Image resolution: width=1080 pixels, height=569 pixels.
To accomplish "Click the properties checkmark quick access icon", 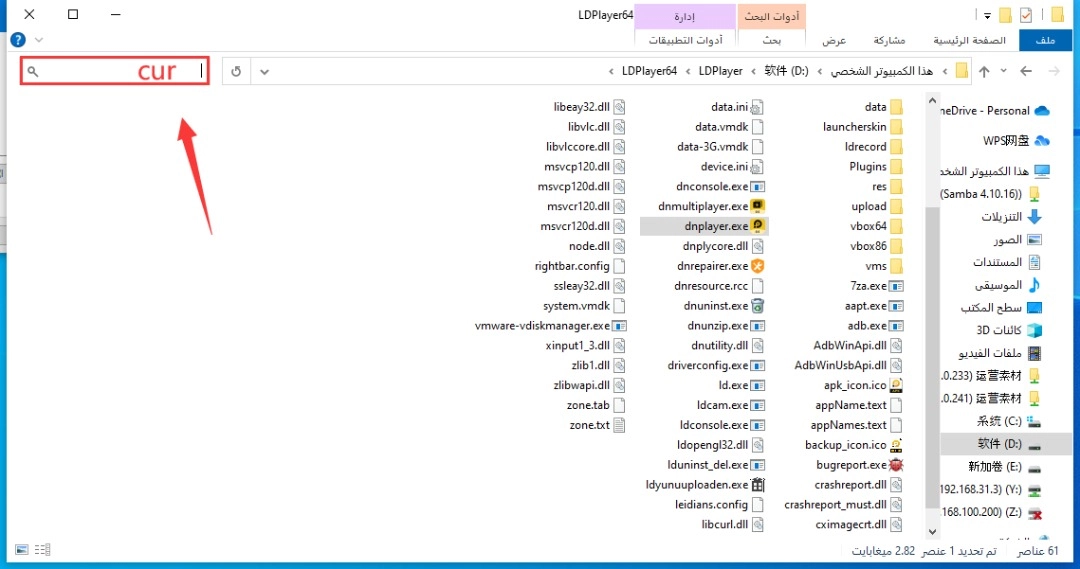I will pyautogui.click(x=1026, y=14).
